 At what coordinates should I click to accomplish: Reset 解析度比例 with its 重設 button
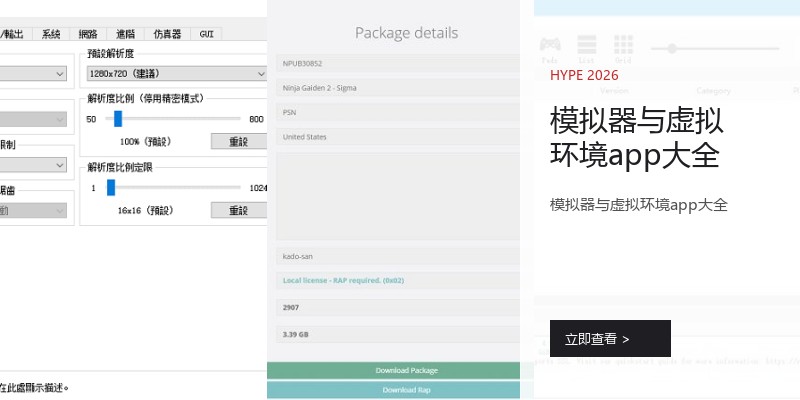tap(239, 142)
